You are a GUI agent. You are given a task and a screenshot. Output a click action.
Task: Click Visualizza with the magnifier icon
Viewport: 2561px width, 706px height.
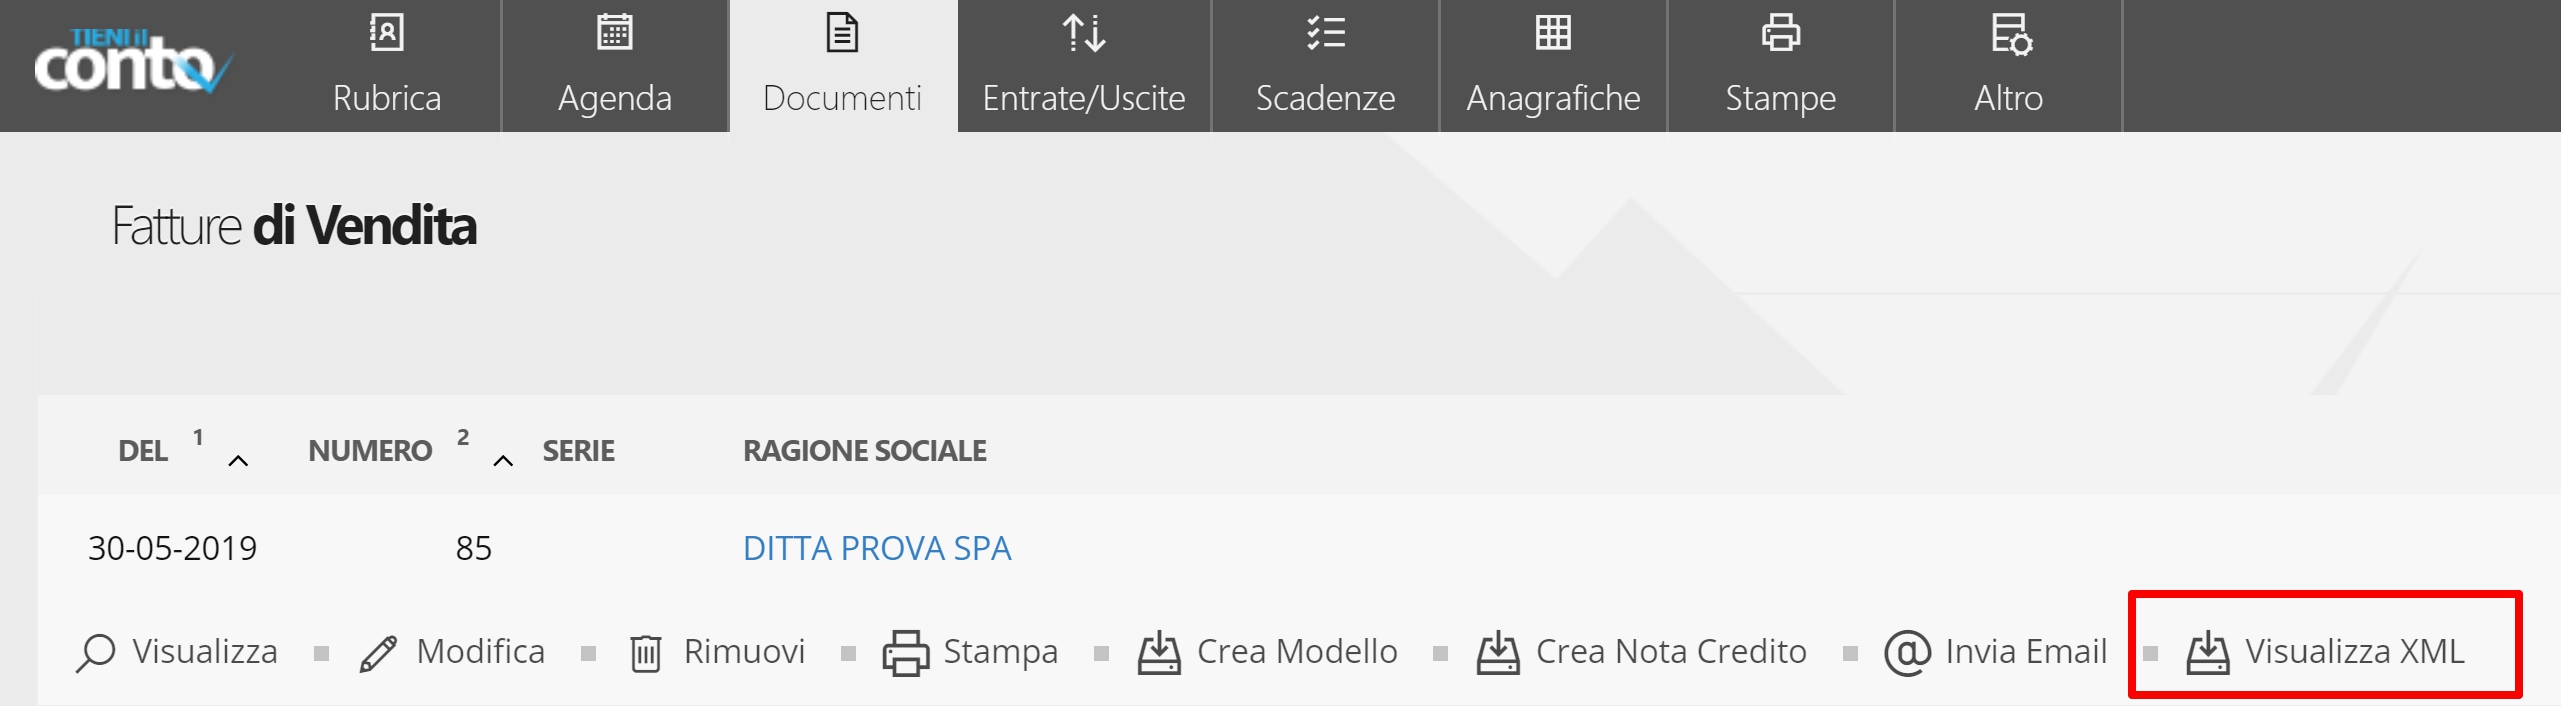point(177,652)
